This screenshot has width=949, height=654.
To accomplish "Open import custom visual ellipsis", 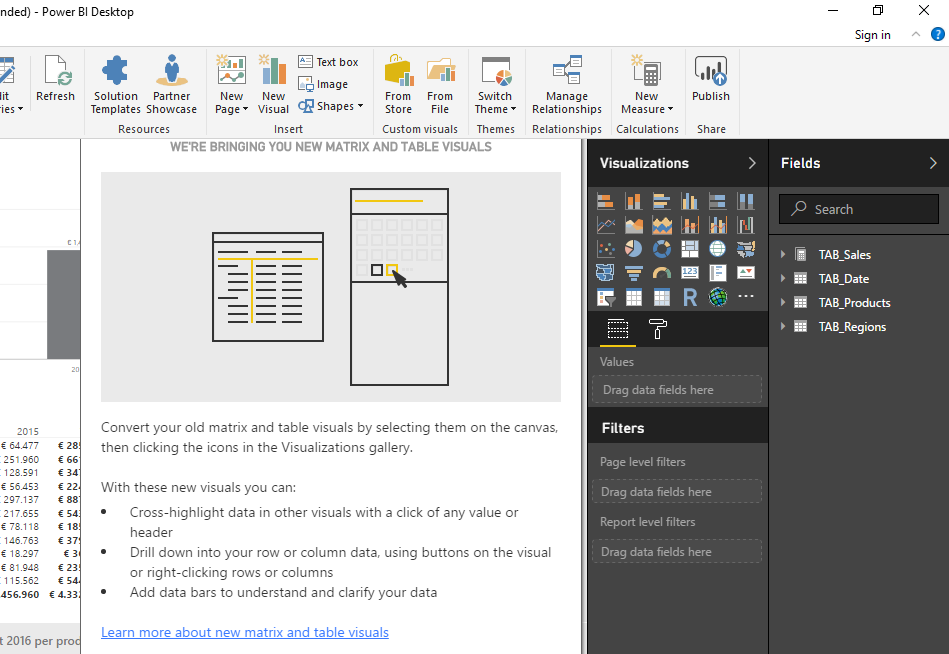I will (746, 296).
